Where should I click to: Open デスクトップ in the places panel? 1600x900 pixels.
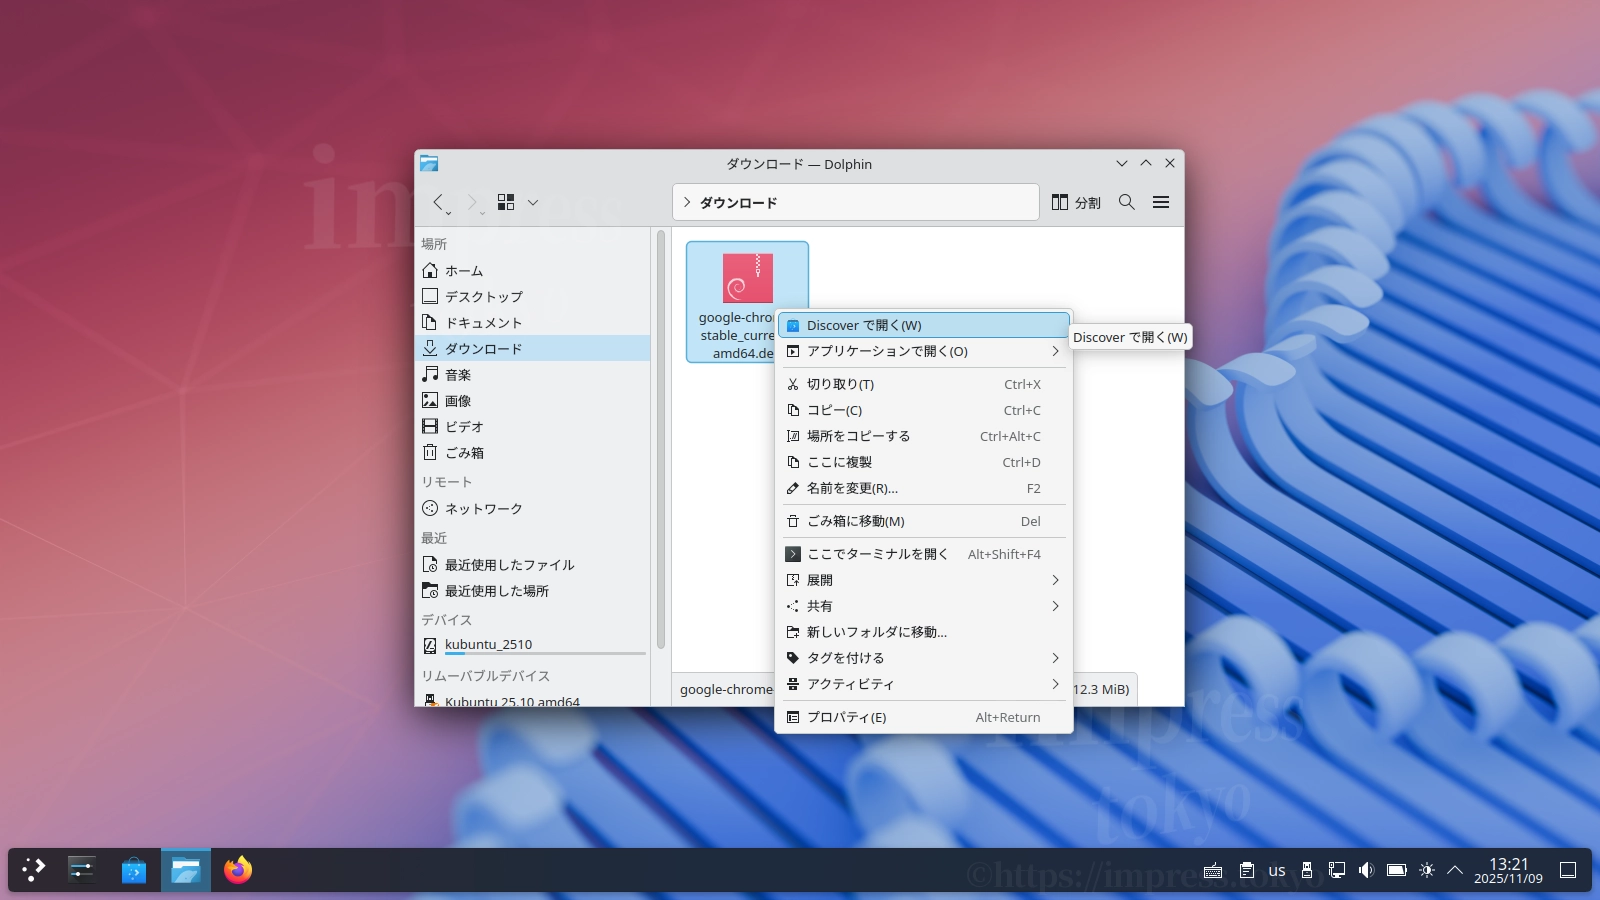534,297
